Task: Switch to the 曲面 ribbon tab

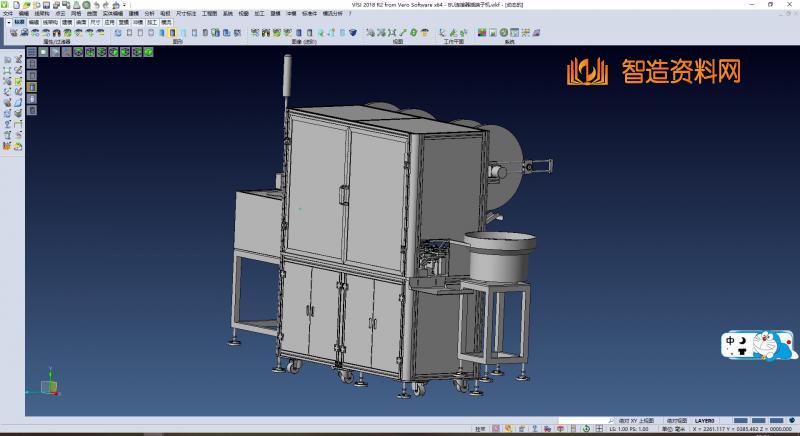Action: pos(81,20)
